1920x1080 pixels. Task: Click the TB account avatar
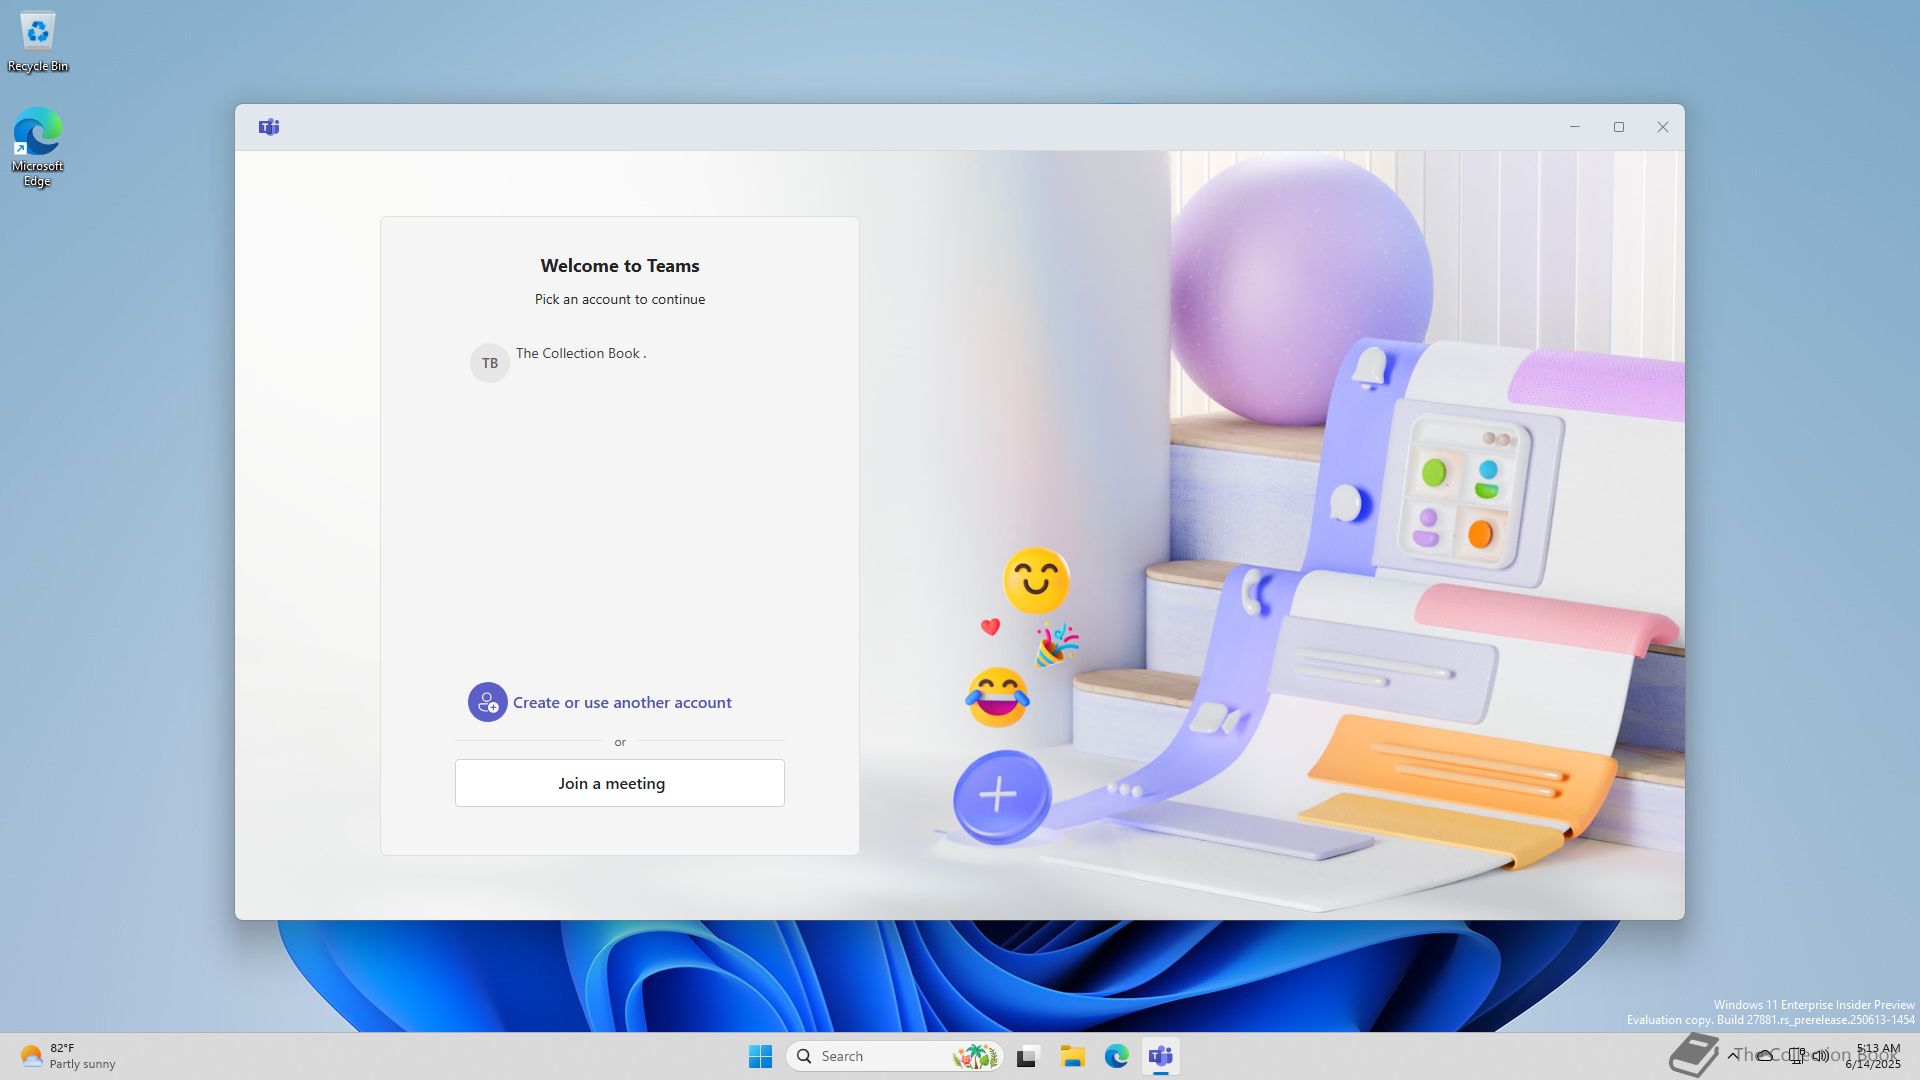(490, 363)
